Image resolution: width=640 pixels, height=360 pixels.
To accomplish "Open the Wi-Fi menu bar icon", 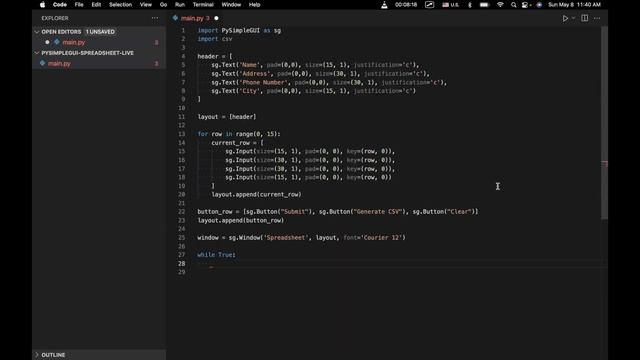I will coord(500,5).
